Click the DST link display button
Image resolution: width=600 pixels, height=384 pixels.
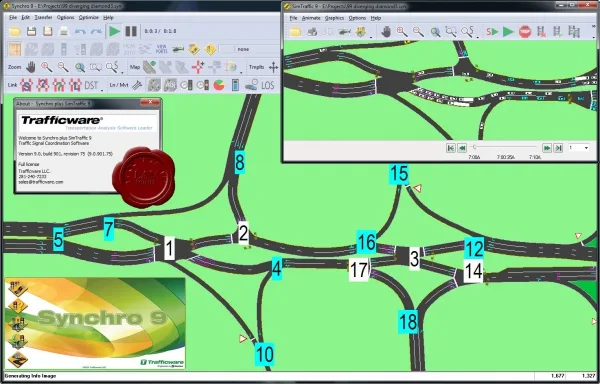coord(91,85)
